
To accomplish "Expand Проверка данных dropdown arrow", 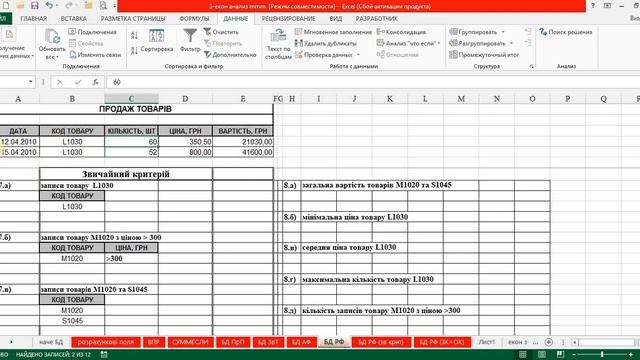I will [358, 55].
